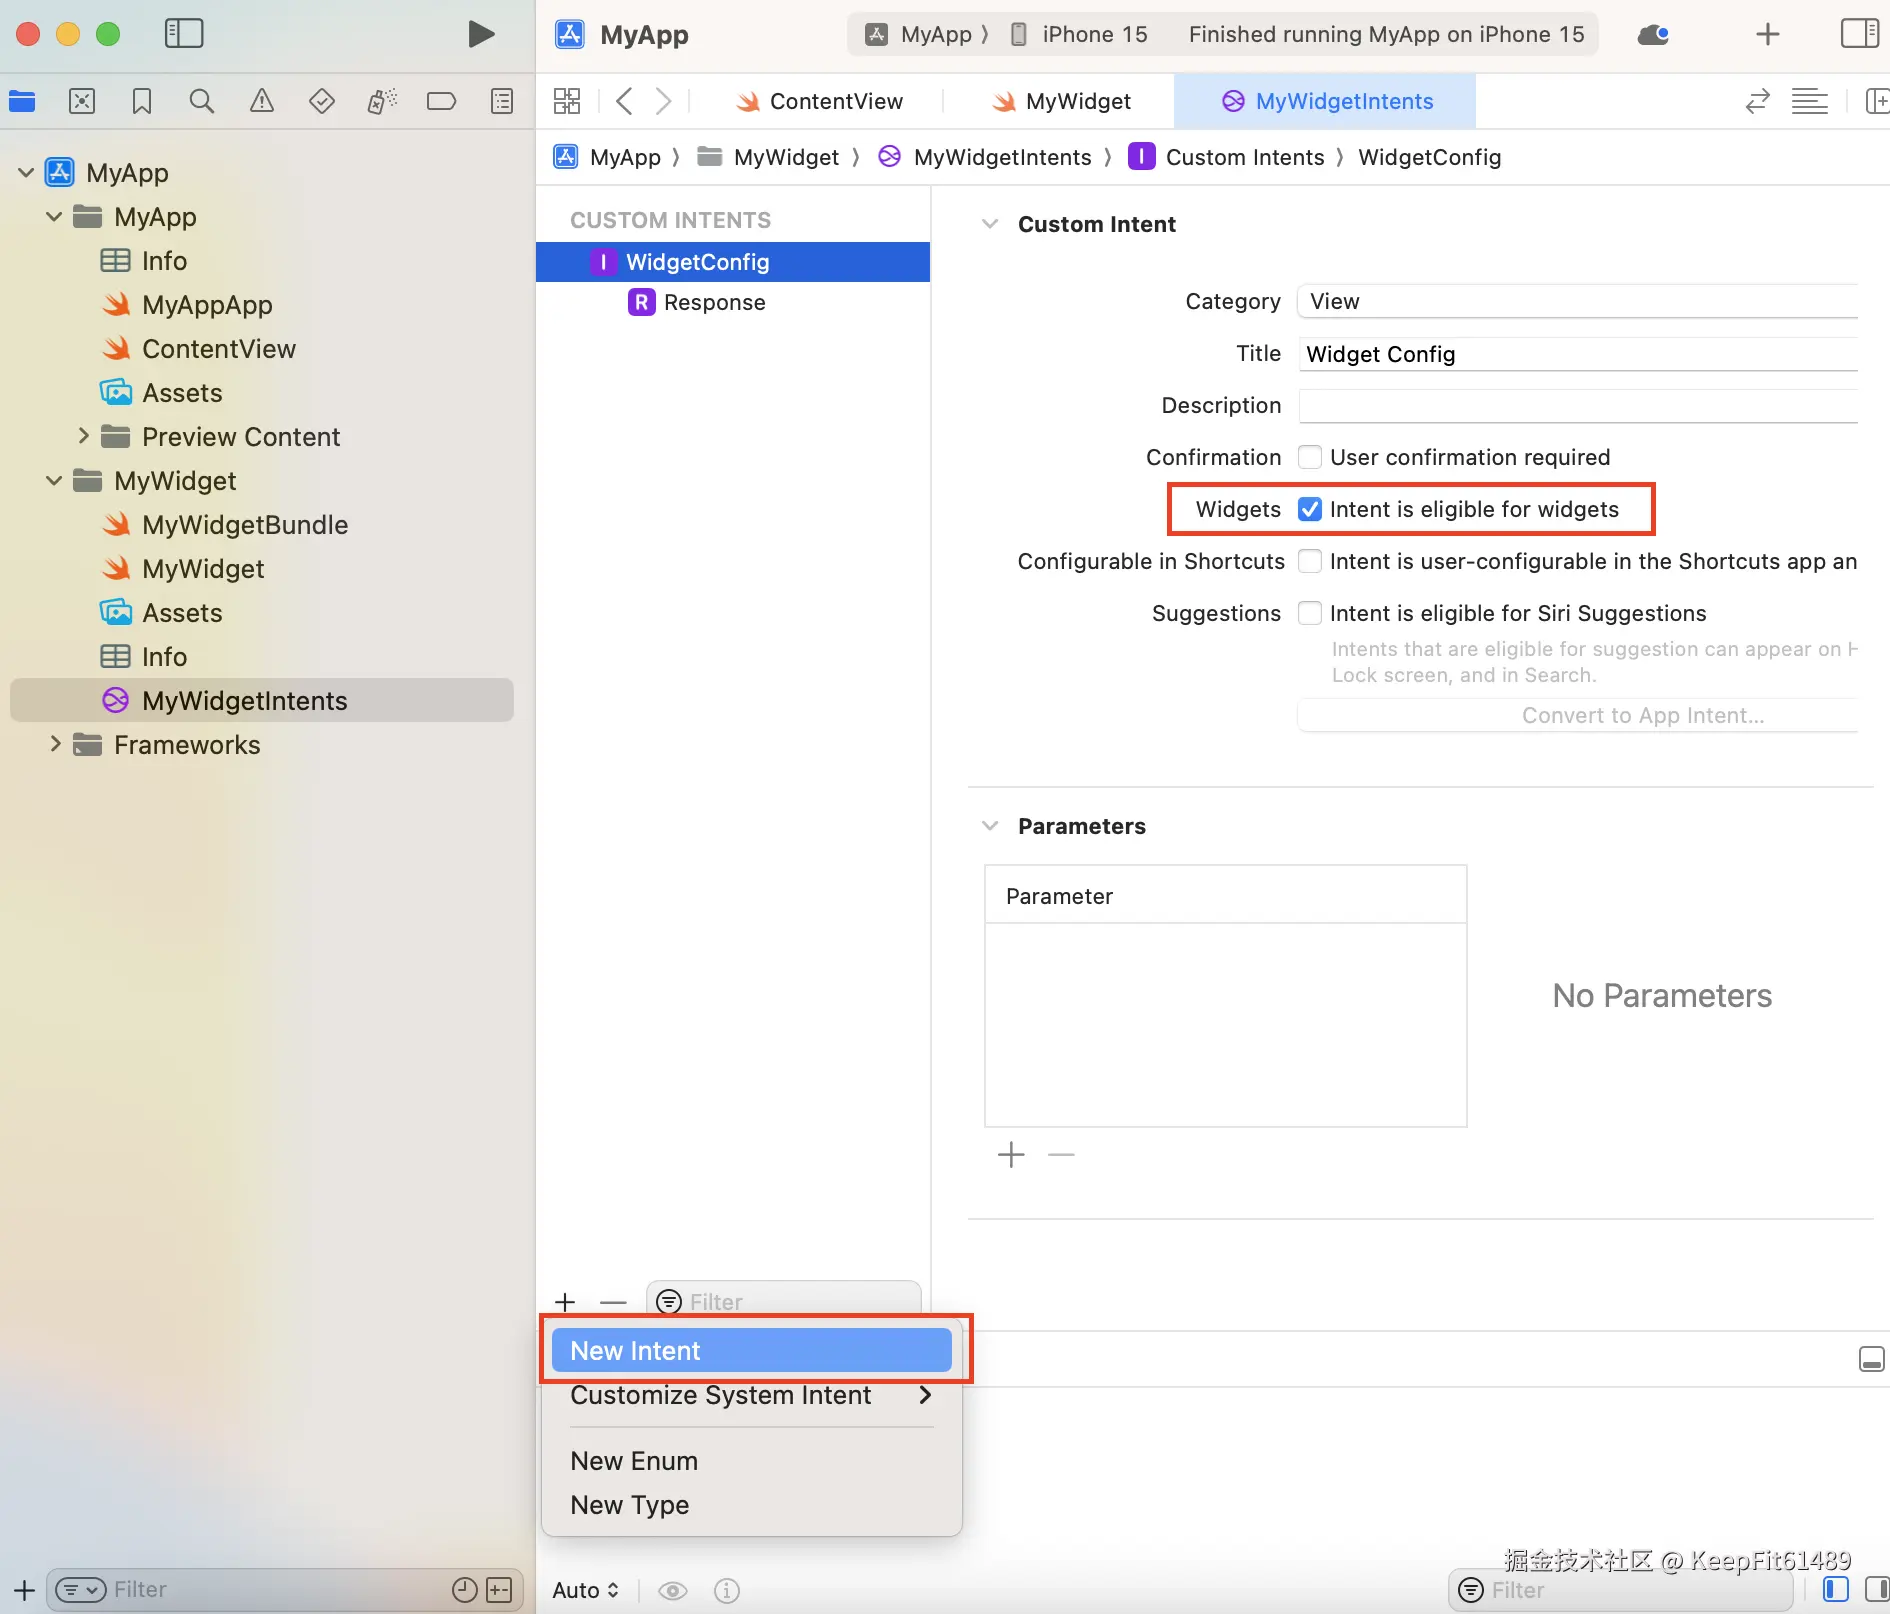Screen dimensions: 1890x1614
Task: Collapse the MyApp folder group
Action: point(54,217)
